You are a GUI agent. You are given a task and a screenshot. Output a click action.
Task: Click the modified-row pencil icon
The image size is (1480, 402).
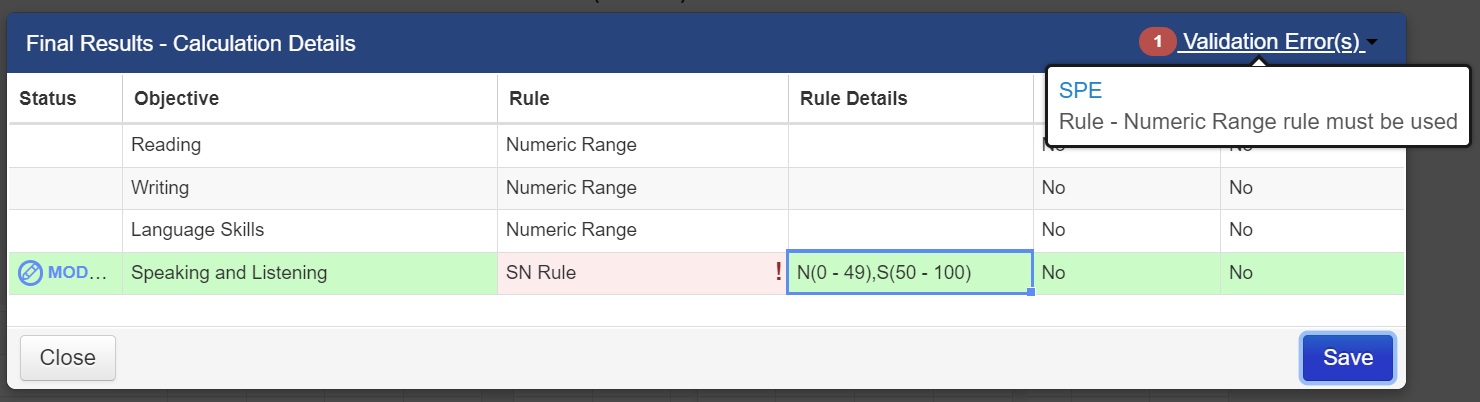tap(31, 273)
